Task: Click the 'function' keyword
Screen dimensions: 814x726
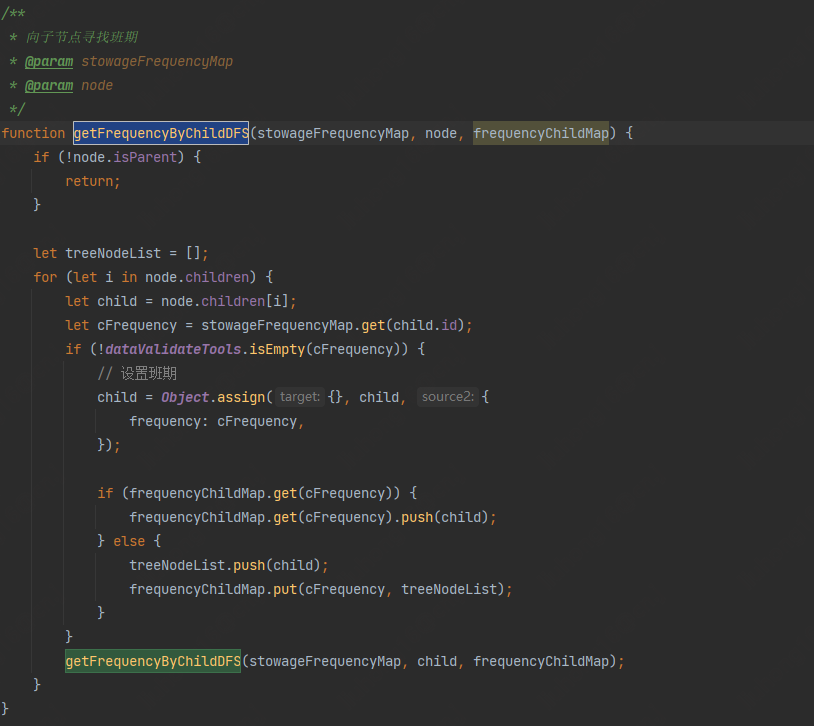Action: tap(33, 133)
